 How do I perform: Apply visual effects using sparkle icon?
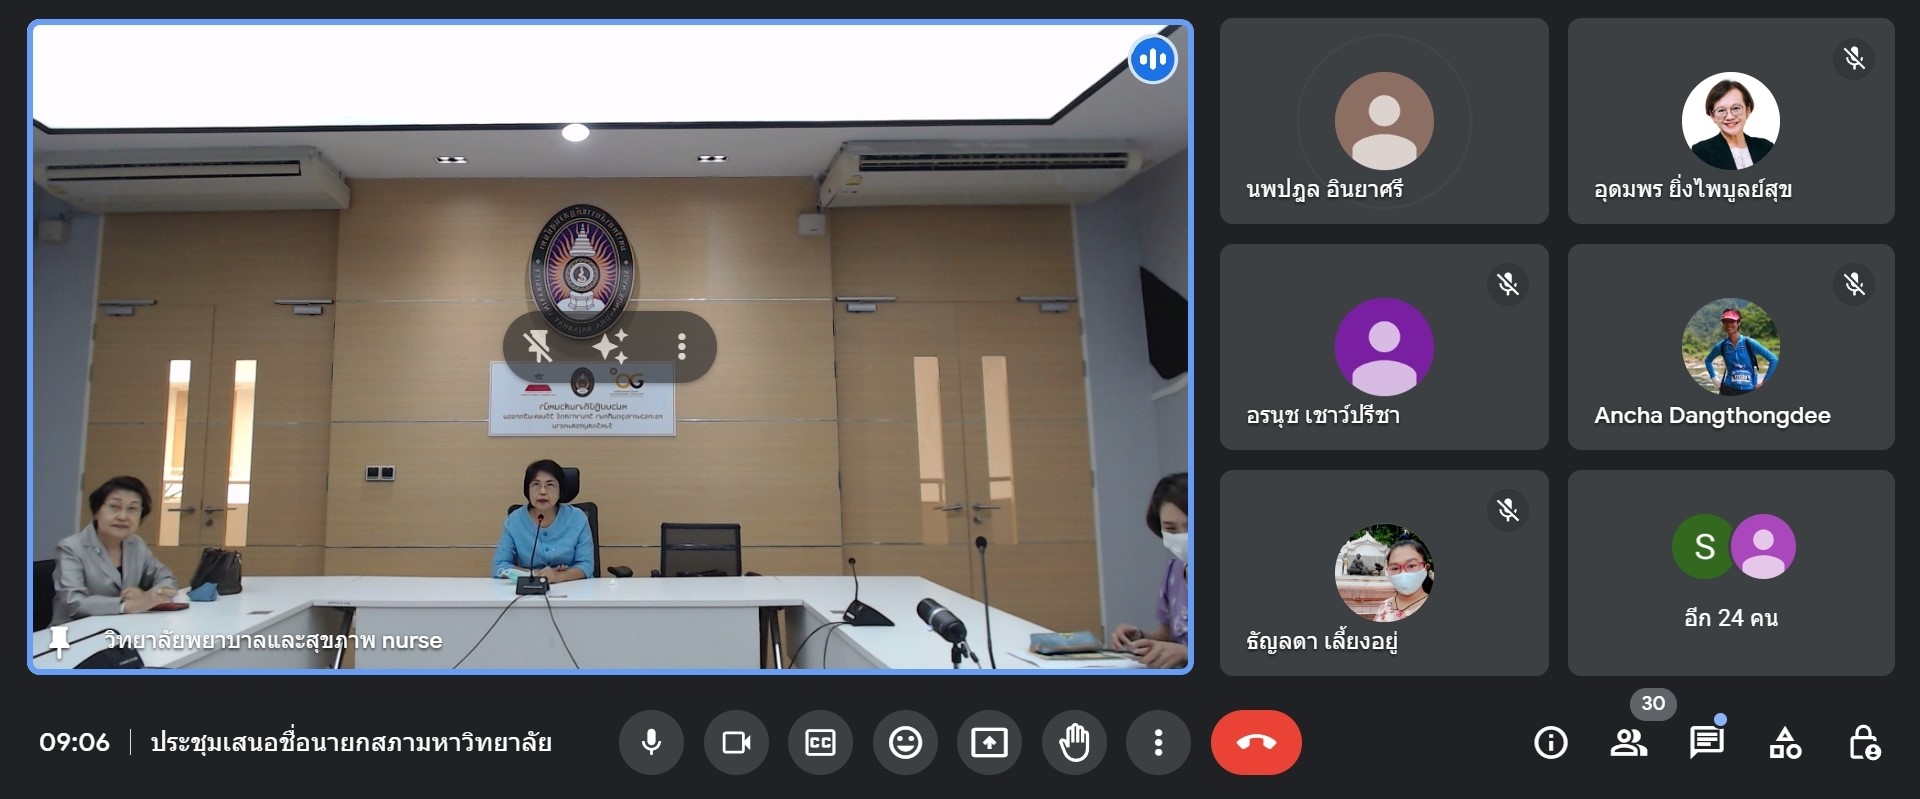[609, 347]
